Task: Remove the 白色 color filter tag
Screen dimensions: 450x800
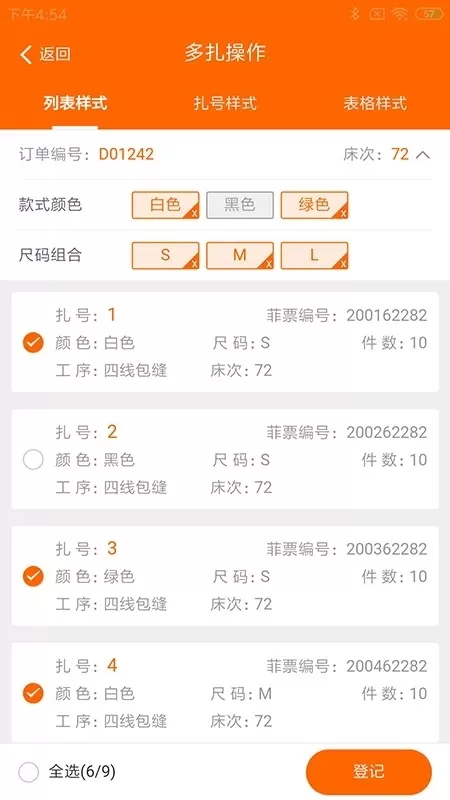Action: point(165,205)
